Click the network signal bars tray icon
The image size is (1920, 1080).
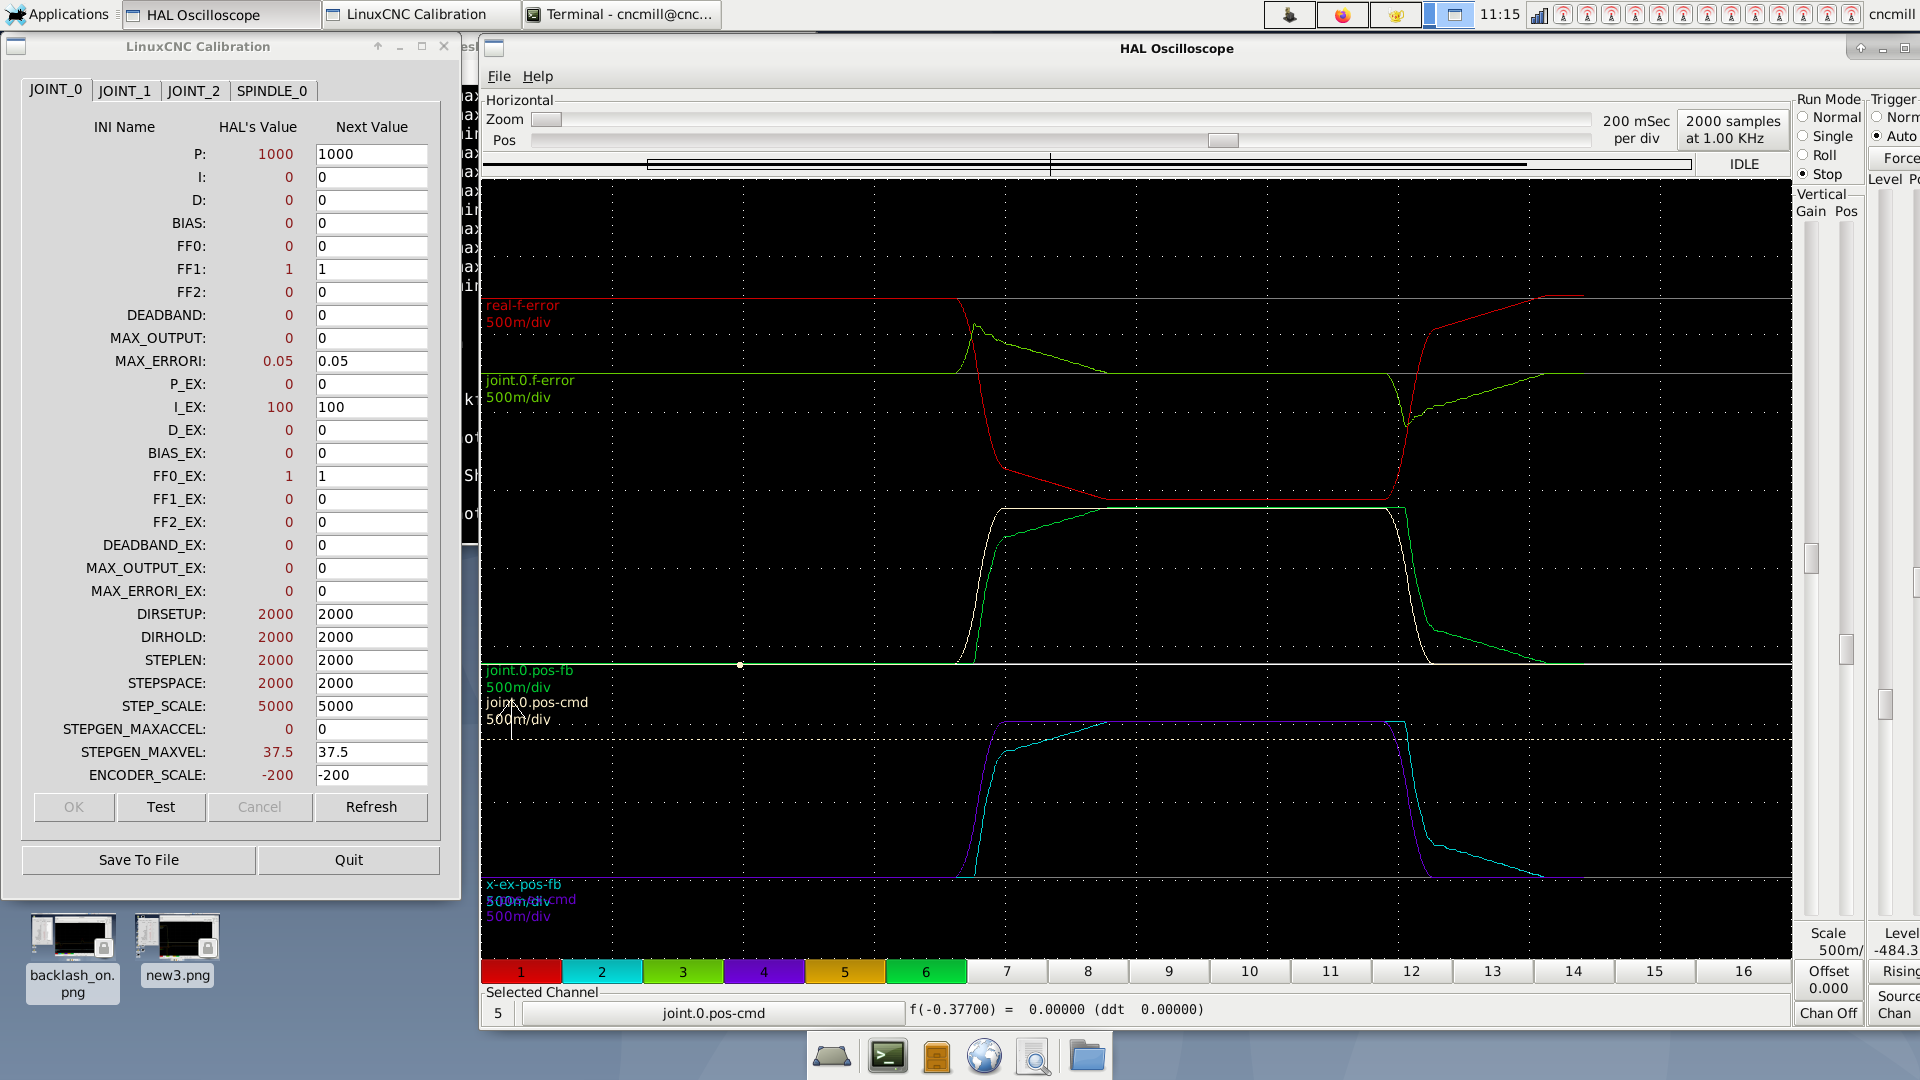1539,15
